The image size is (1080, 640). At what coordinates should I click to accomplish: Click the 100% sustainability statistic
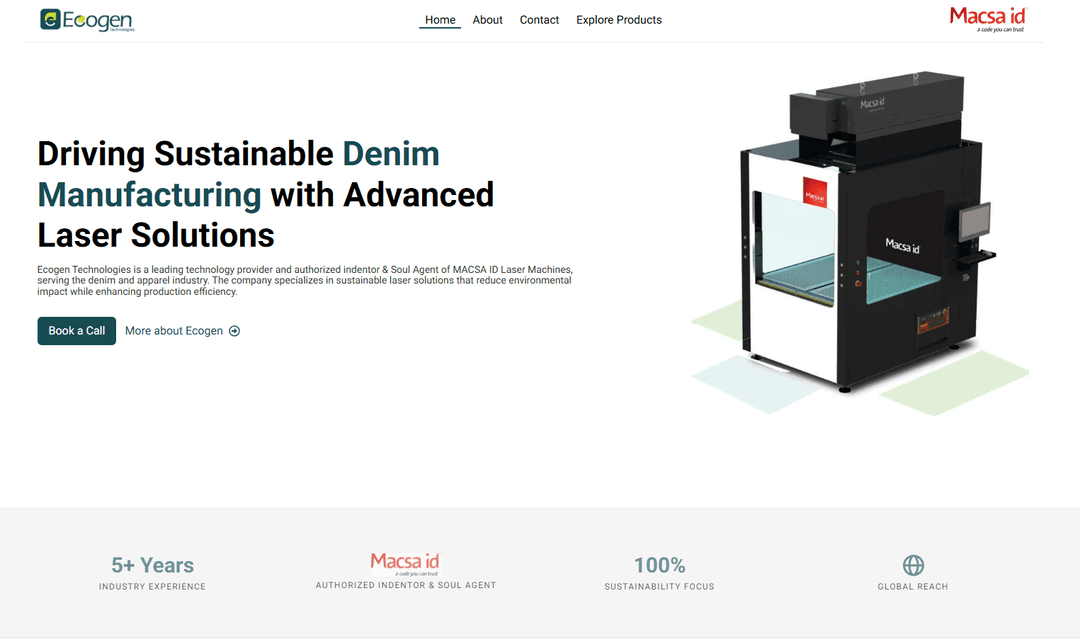[x=659, y=565]
